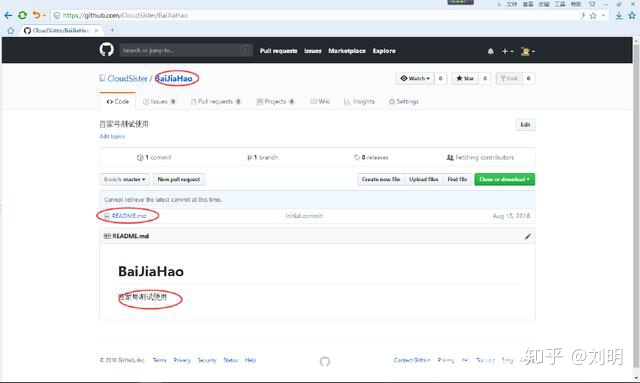Edit README with pencil icon
Image resolution: width=640 pixels, height=383 pixels.
(528, 236)
